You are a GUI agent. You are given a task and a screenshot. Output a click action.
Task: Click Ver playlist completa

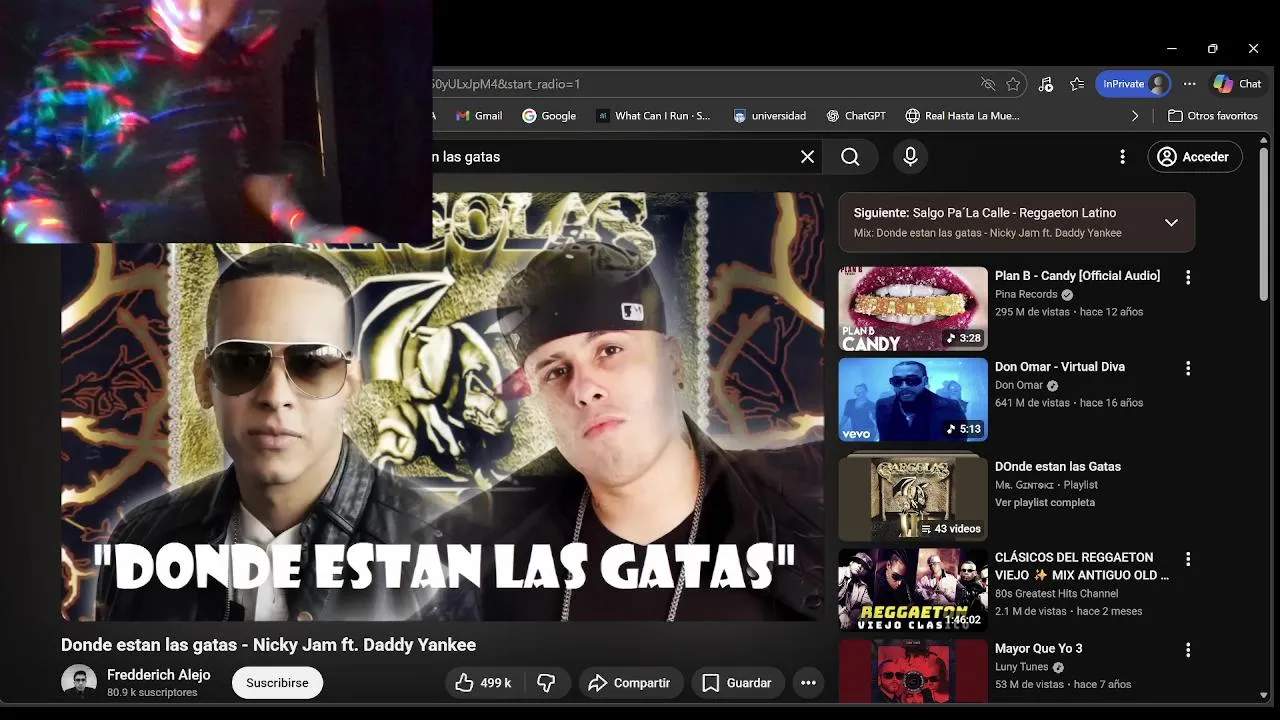pos(1045,503)
